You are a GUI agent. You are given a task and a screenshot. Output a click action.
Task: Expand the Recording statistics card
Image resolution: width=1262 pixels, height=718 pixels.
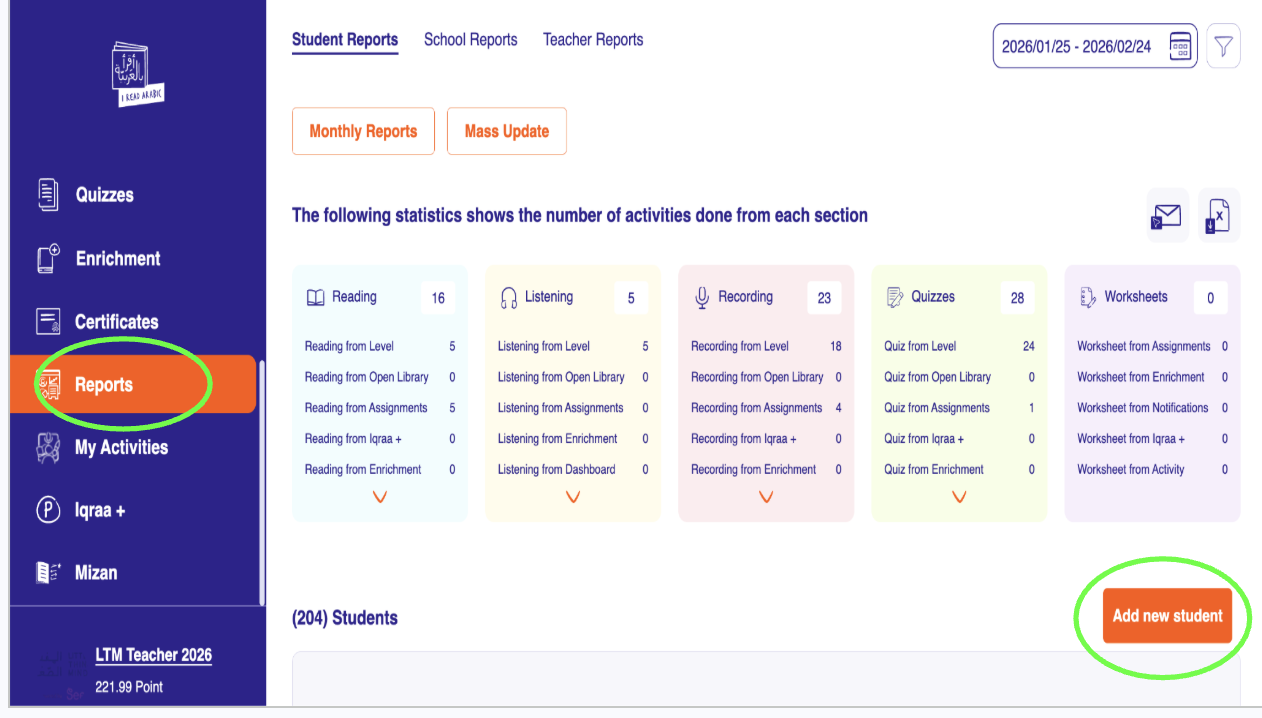[765, 497]
